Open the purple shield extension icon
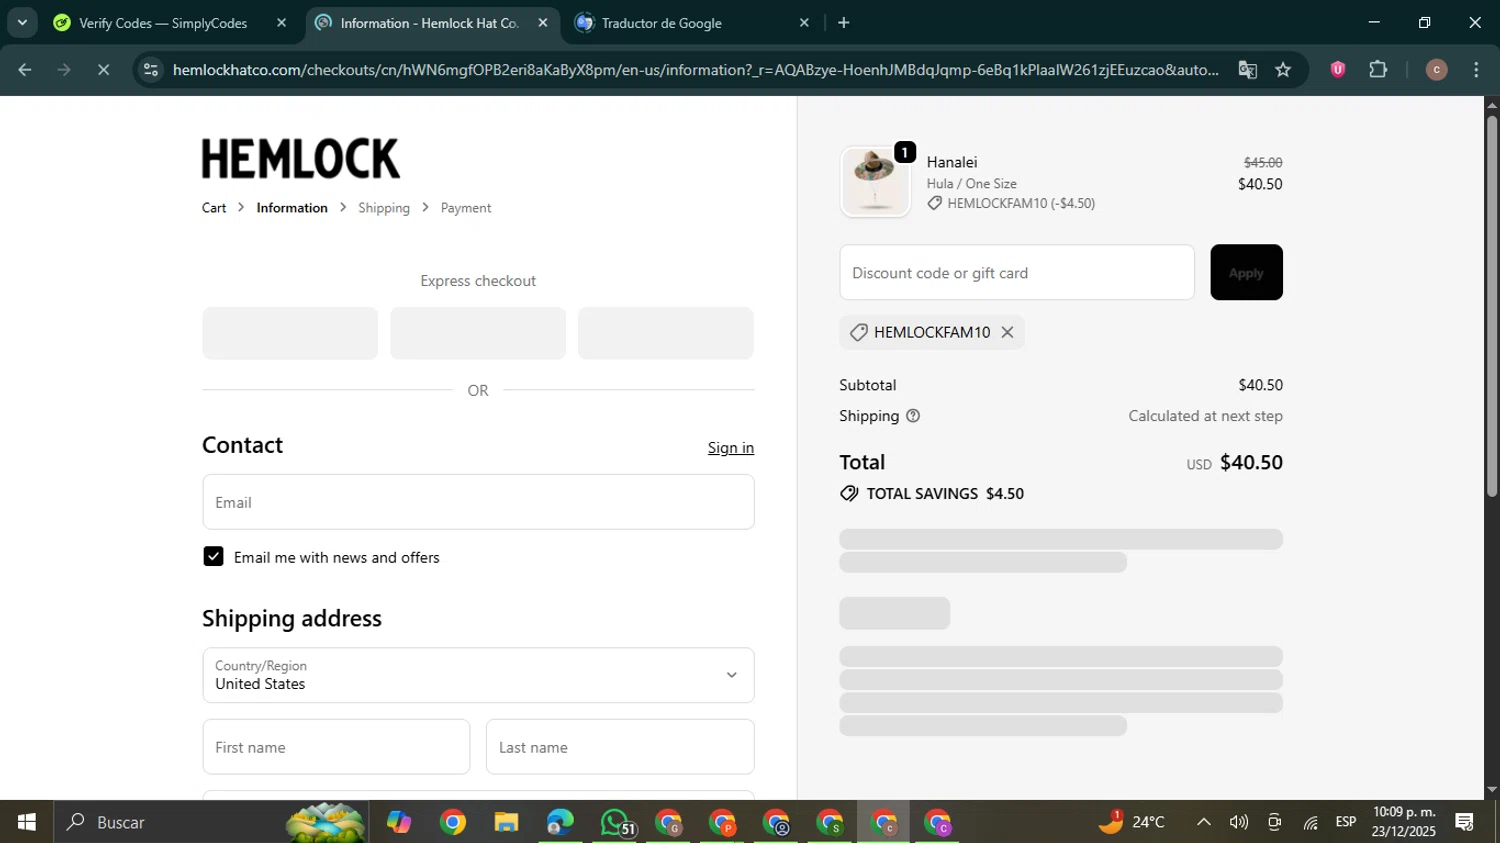Viewport: 1500px width, 843px height. 1337,70
